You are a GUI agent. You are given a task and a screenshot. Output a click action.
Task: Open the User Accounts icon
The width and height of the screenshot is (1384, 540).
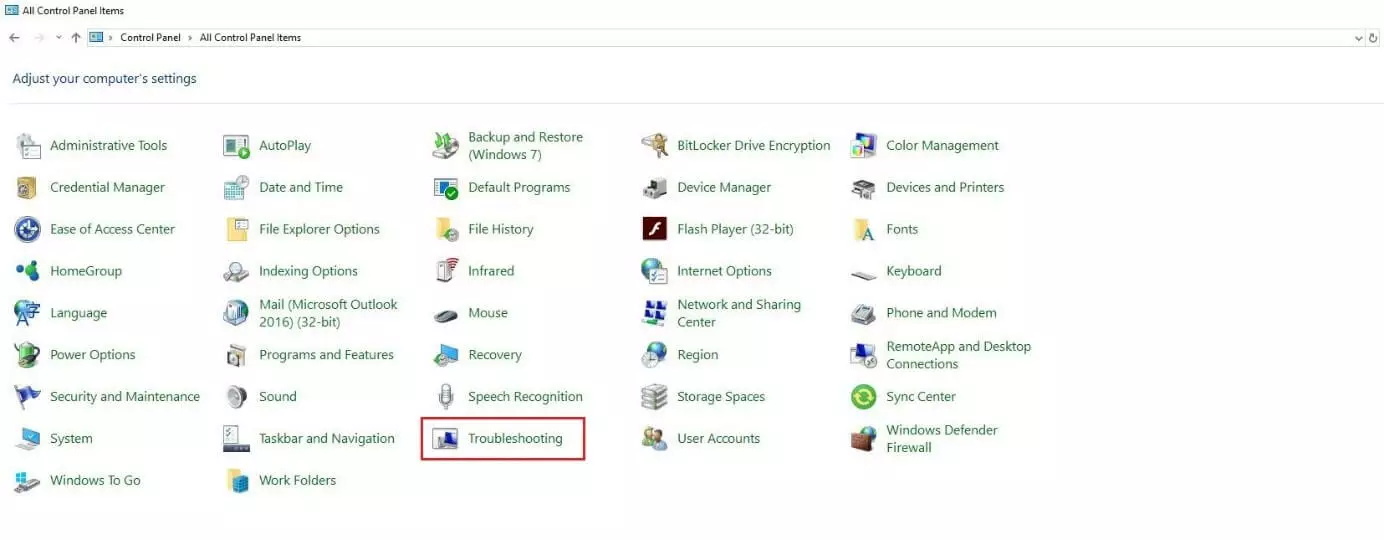pos(655,439)
